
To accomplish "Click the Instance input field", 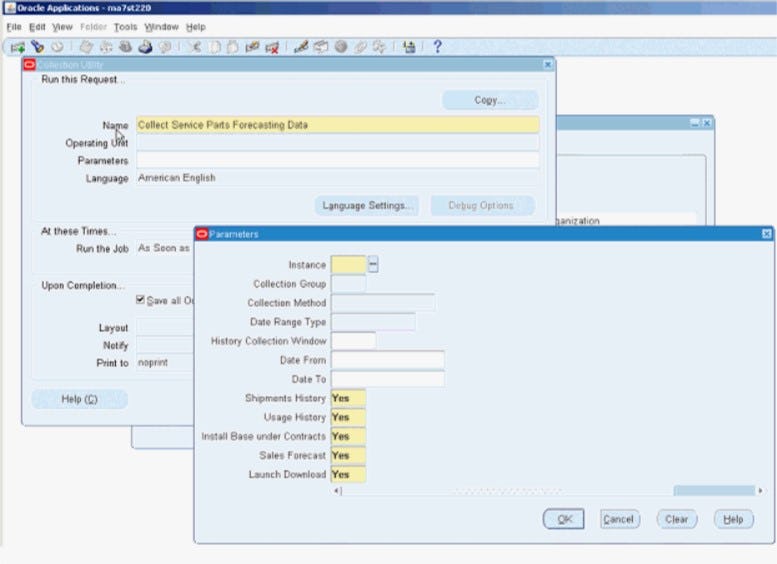I will [348, 265].
